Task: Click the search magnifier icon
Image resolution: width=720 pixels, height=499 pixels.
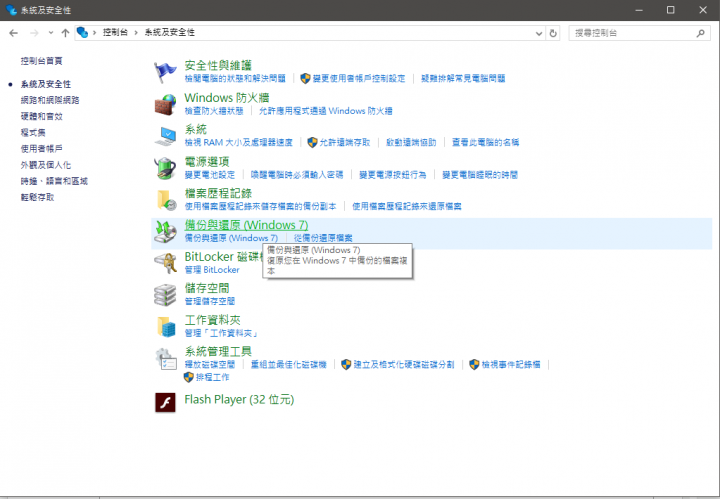Action: [x=700, y=33]
